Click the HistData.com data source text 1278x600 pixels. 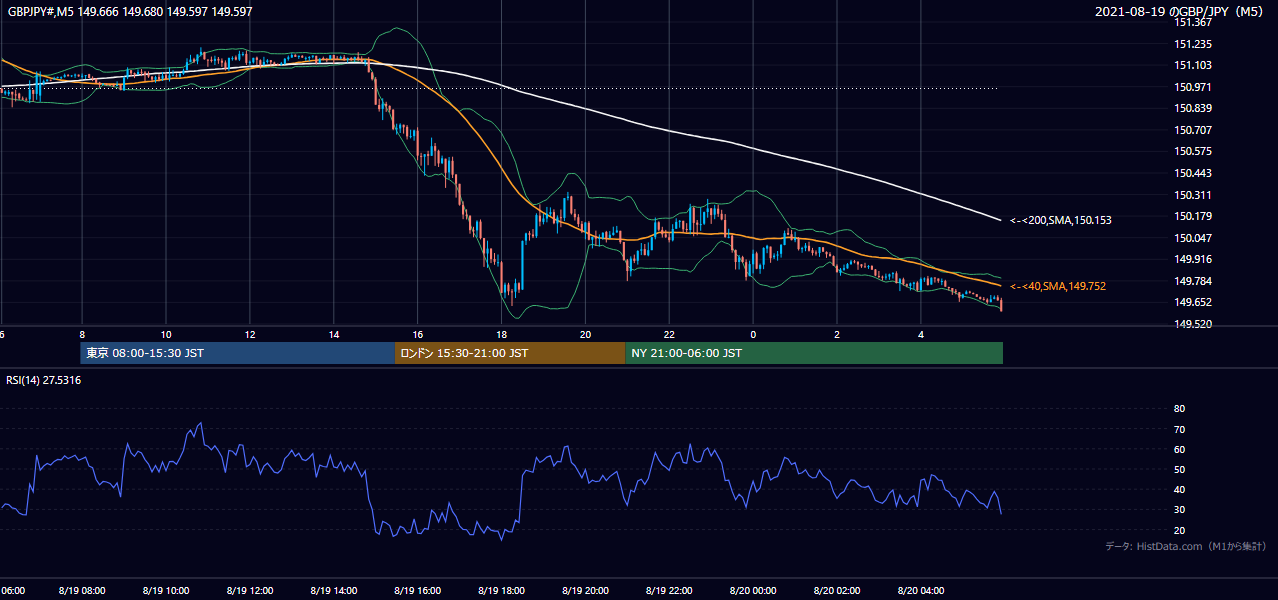pyautogui.click(x=1186, y=546)
